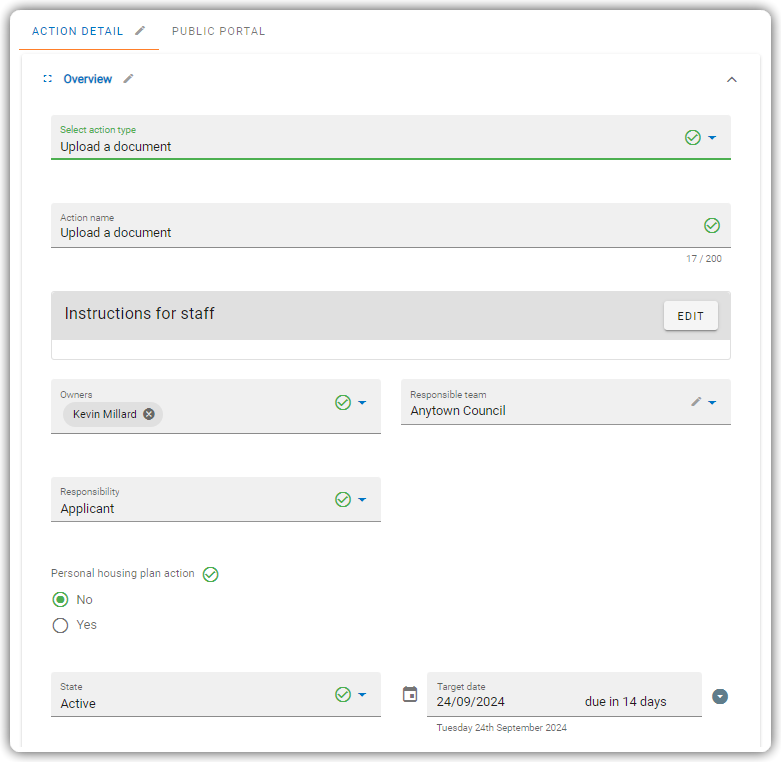Remove Kevin Millard from Owners chip
The height and width of the screenshot is (762, 781).
(x=149, y=414)
